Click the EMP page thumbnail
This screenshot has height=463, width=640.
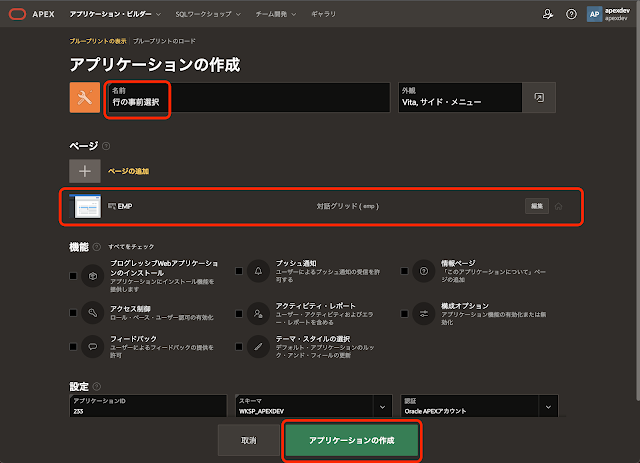pos(85,206)
